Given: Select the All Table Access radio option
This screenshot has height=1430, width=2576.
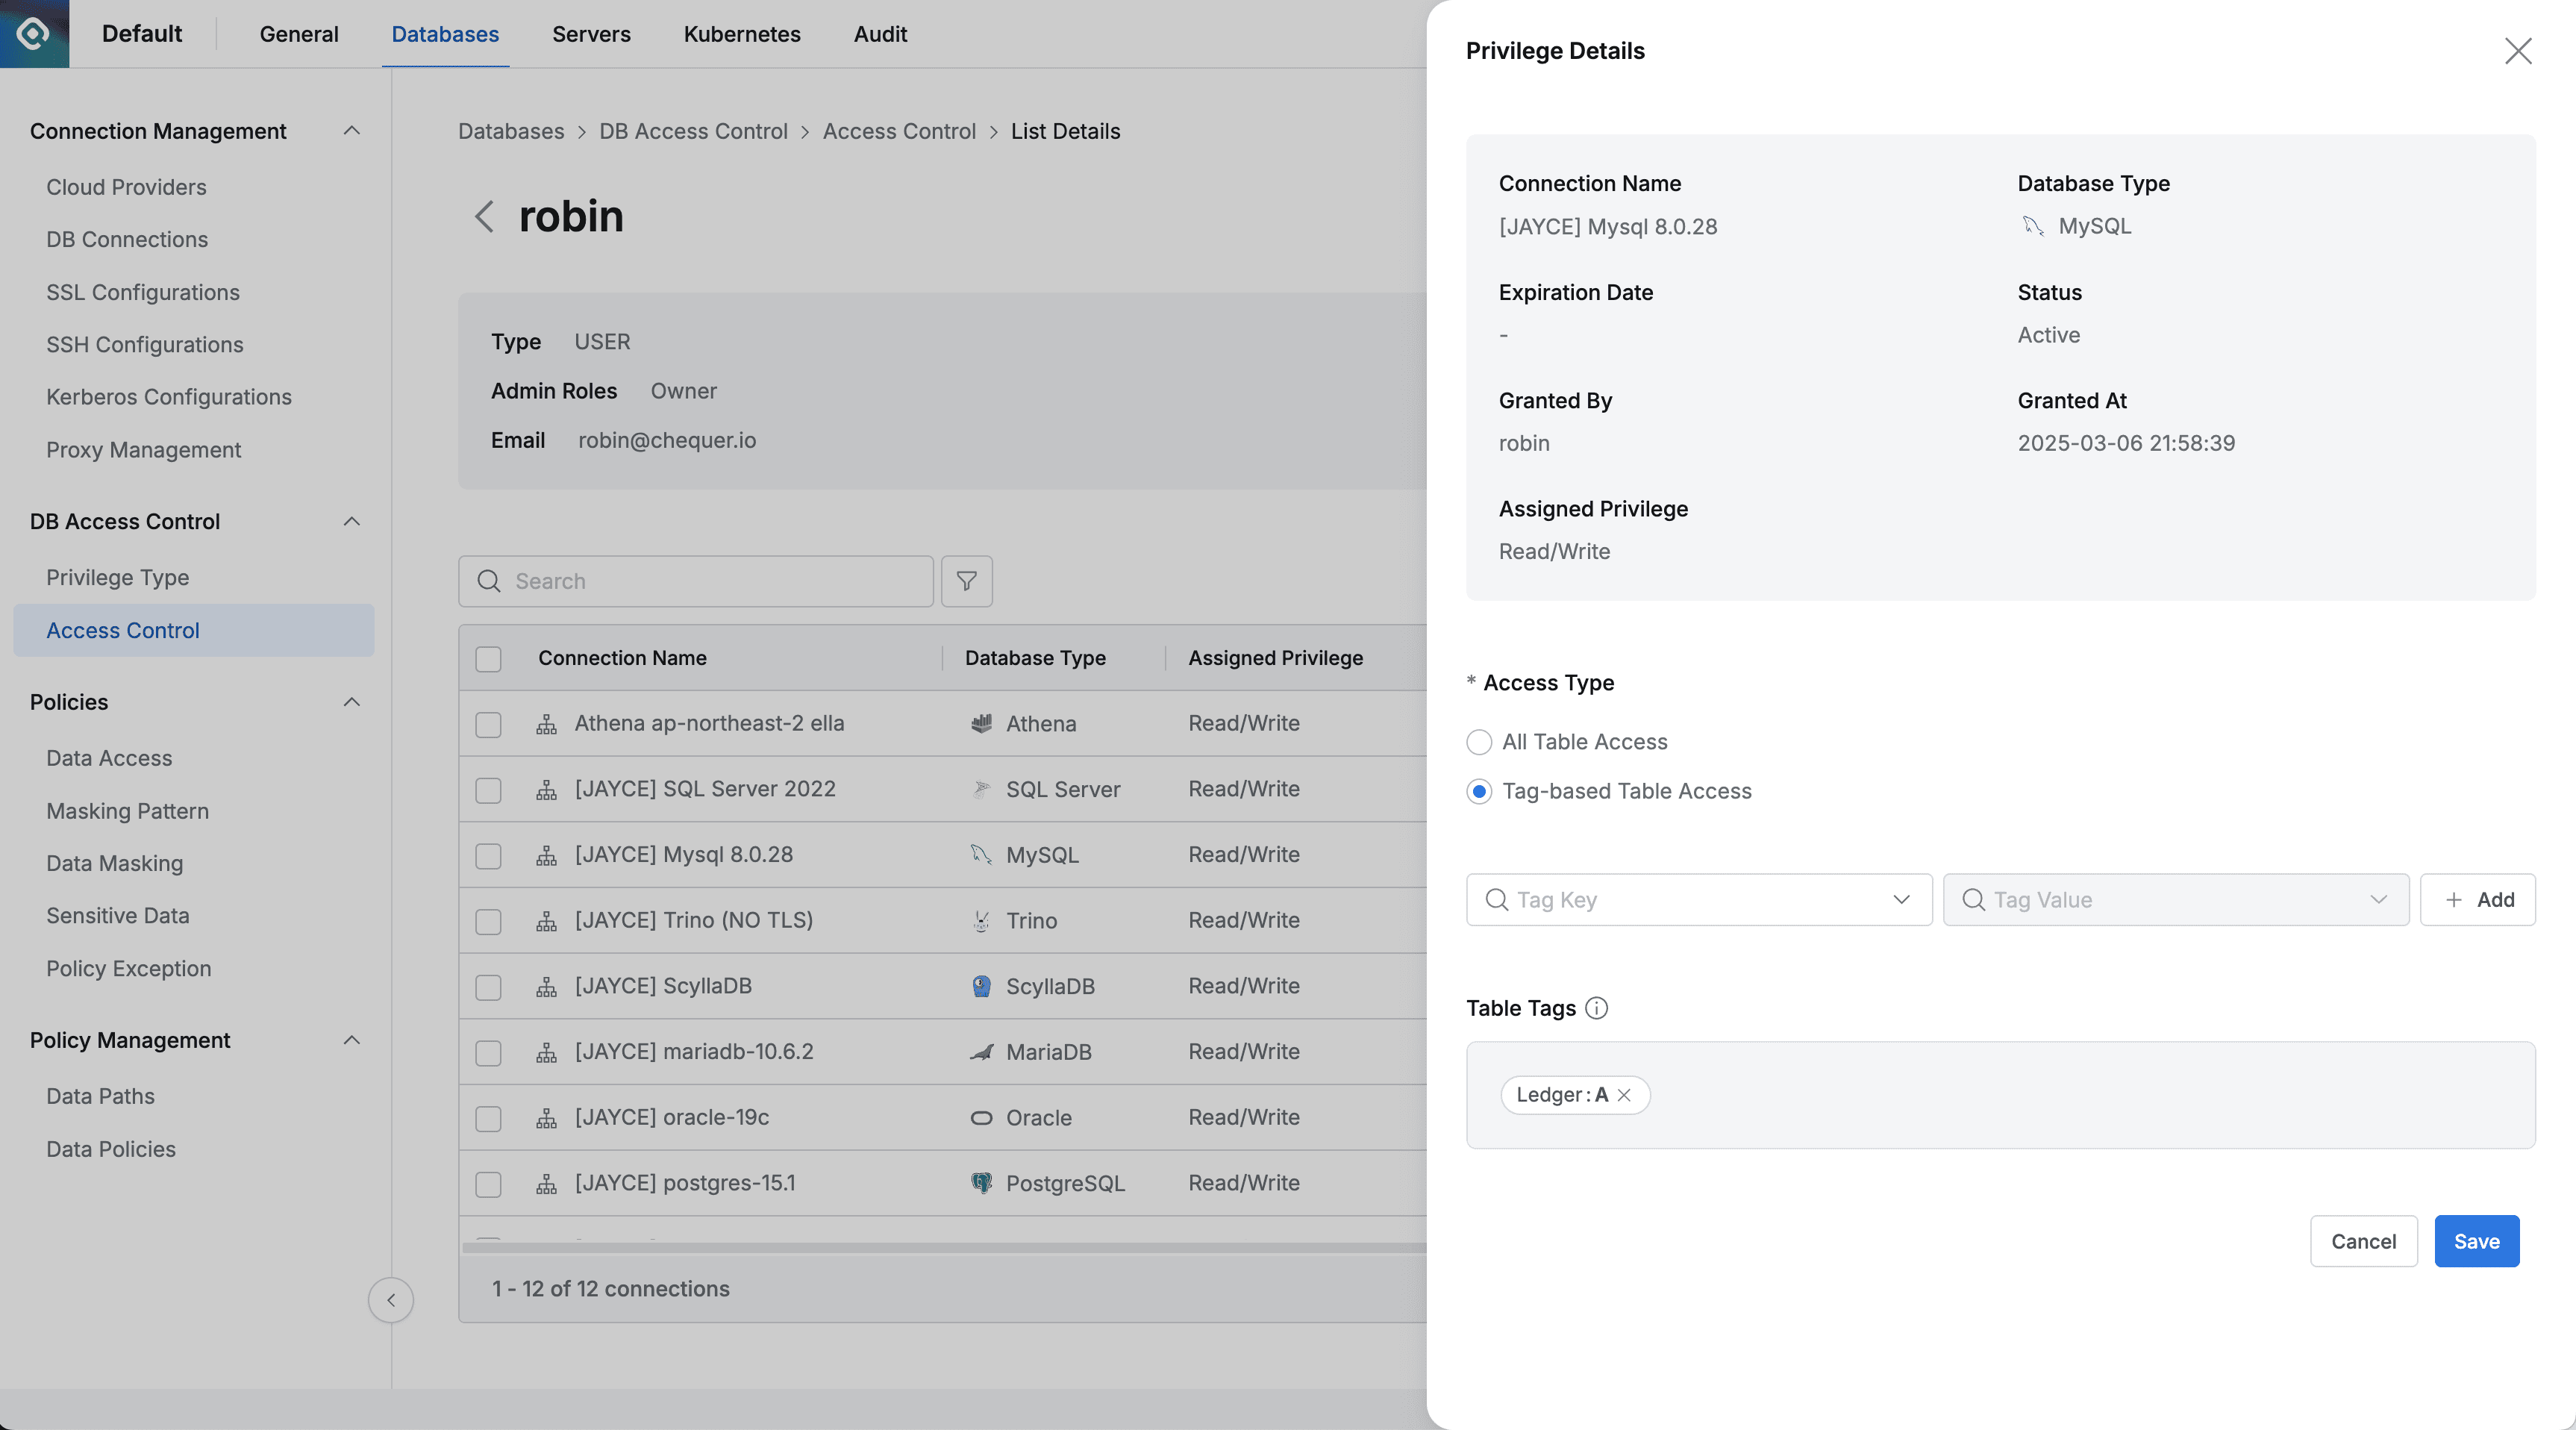Looking at the screenshot, I should pyautogui.click(x=1479, y=742).
